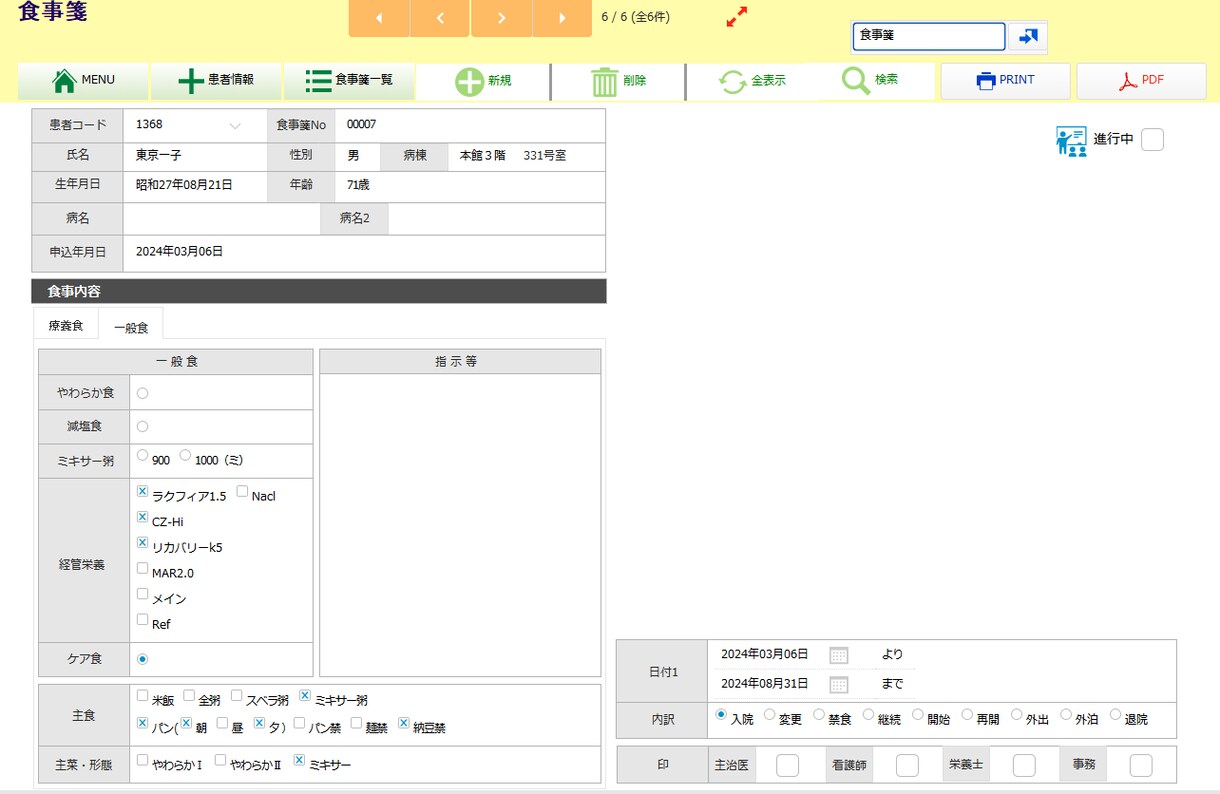Viewport: 1220px width, 794px height.
Task: Select the ケア食 radio button
Action: click(x=142, y=659)
